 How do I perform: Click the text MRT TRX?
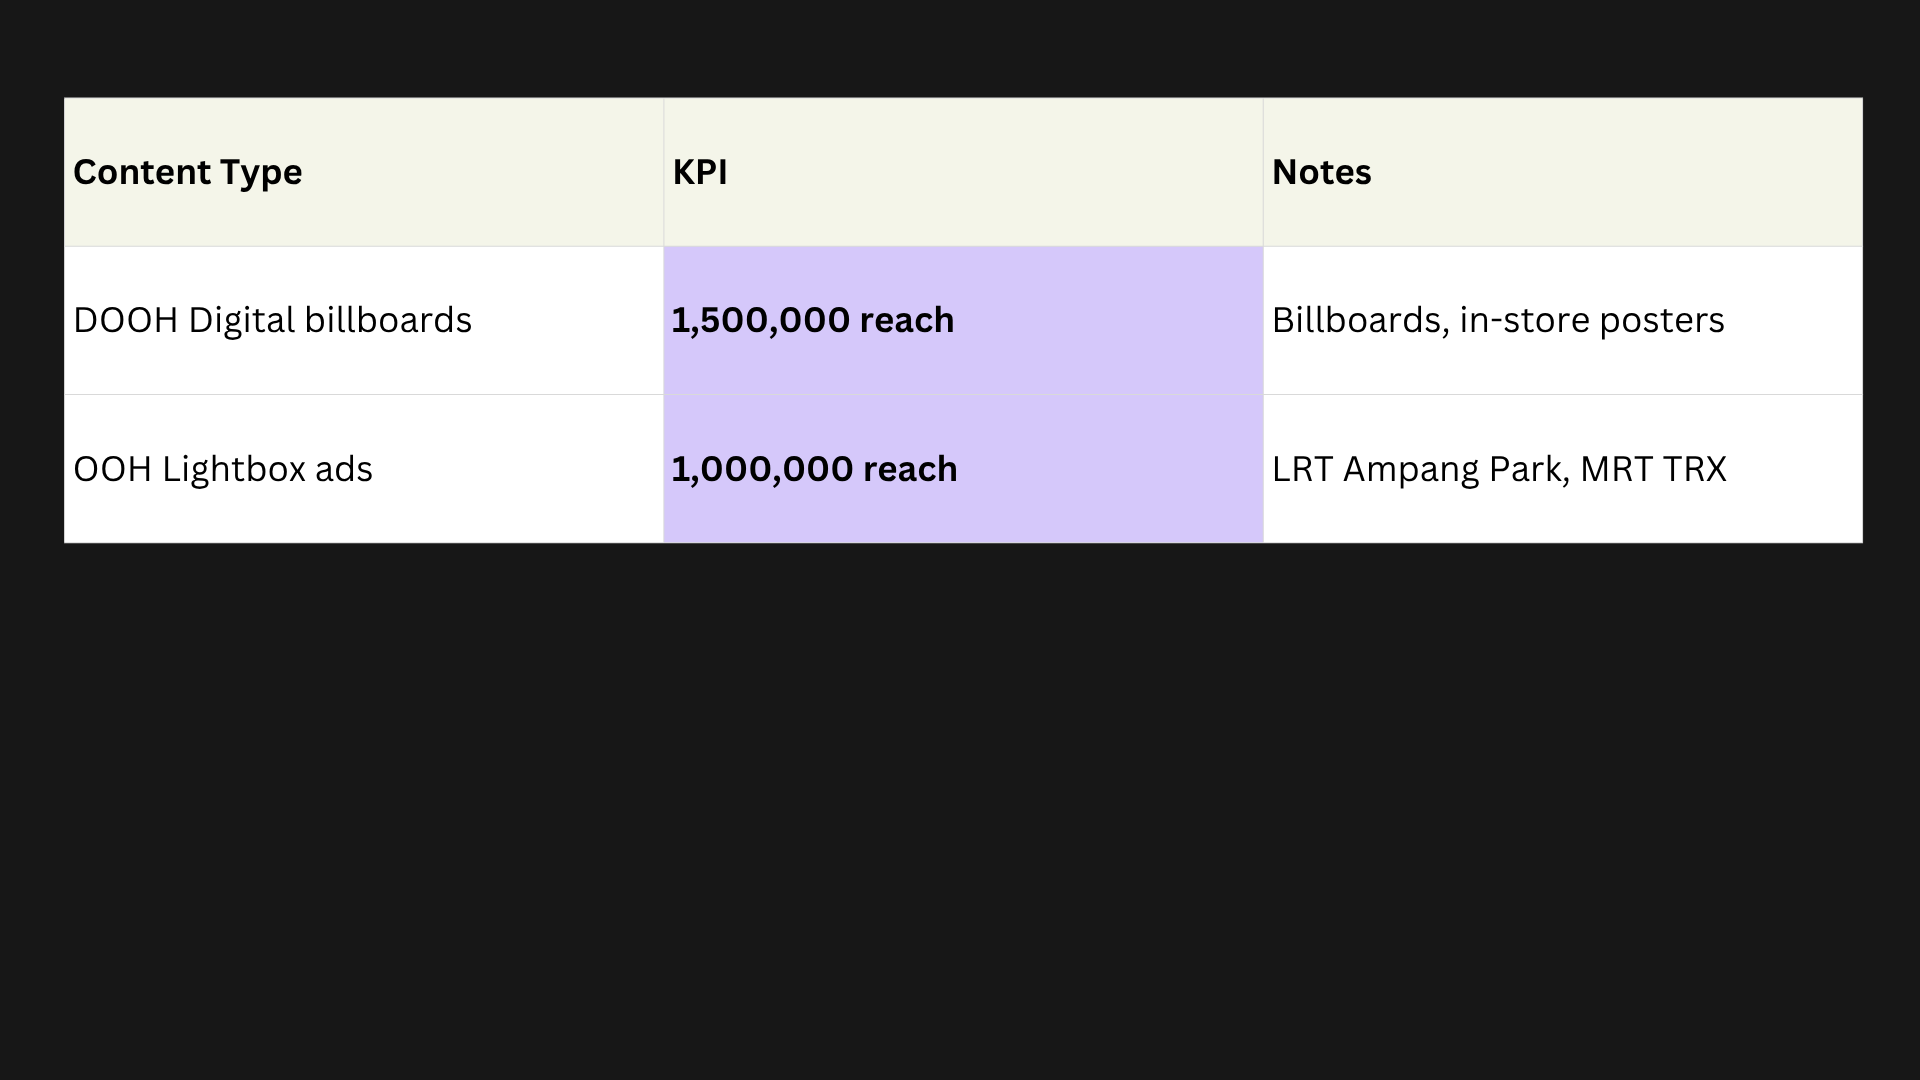click(x=1653, y=469)
